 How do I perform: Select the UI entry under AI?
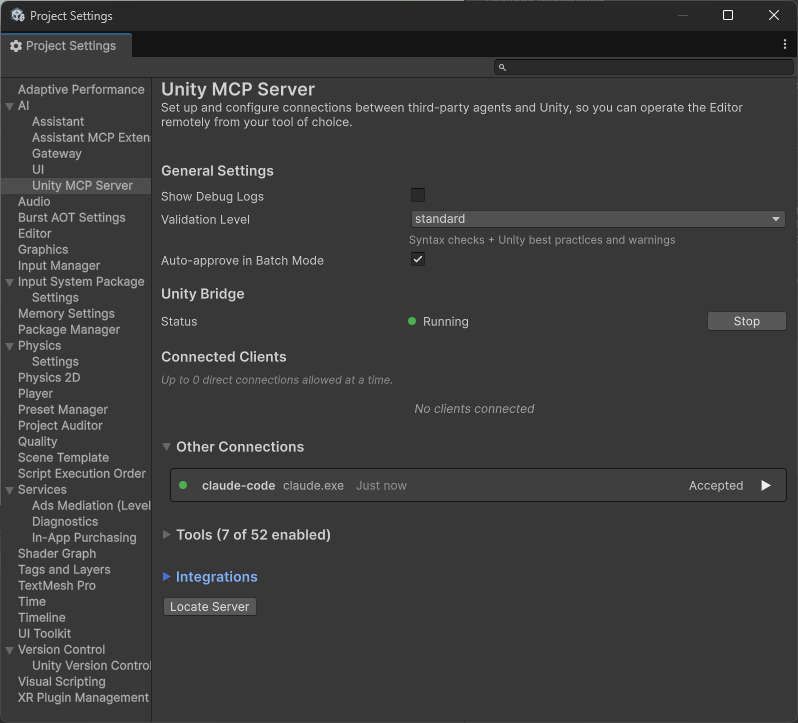pos(38,169)
